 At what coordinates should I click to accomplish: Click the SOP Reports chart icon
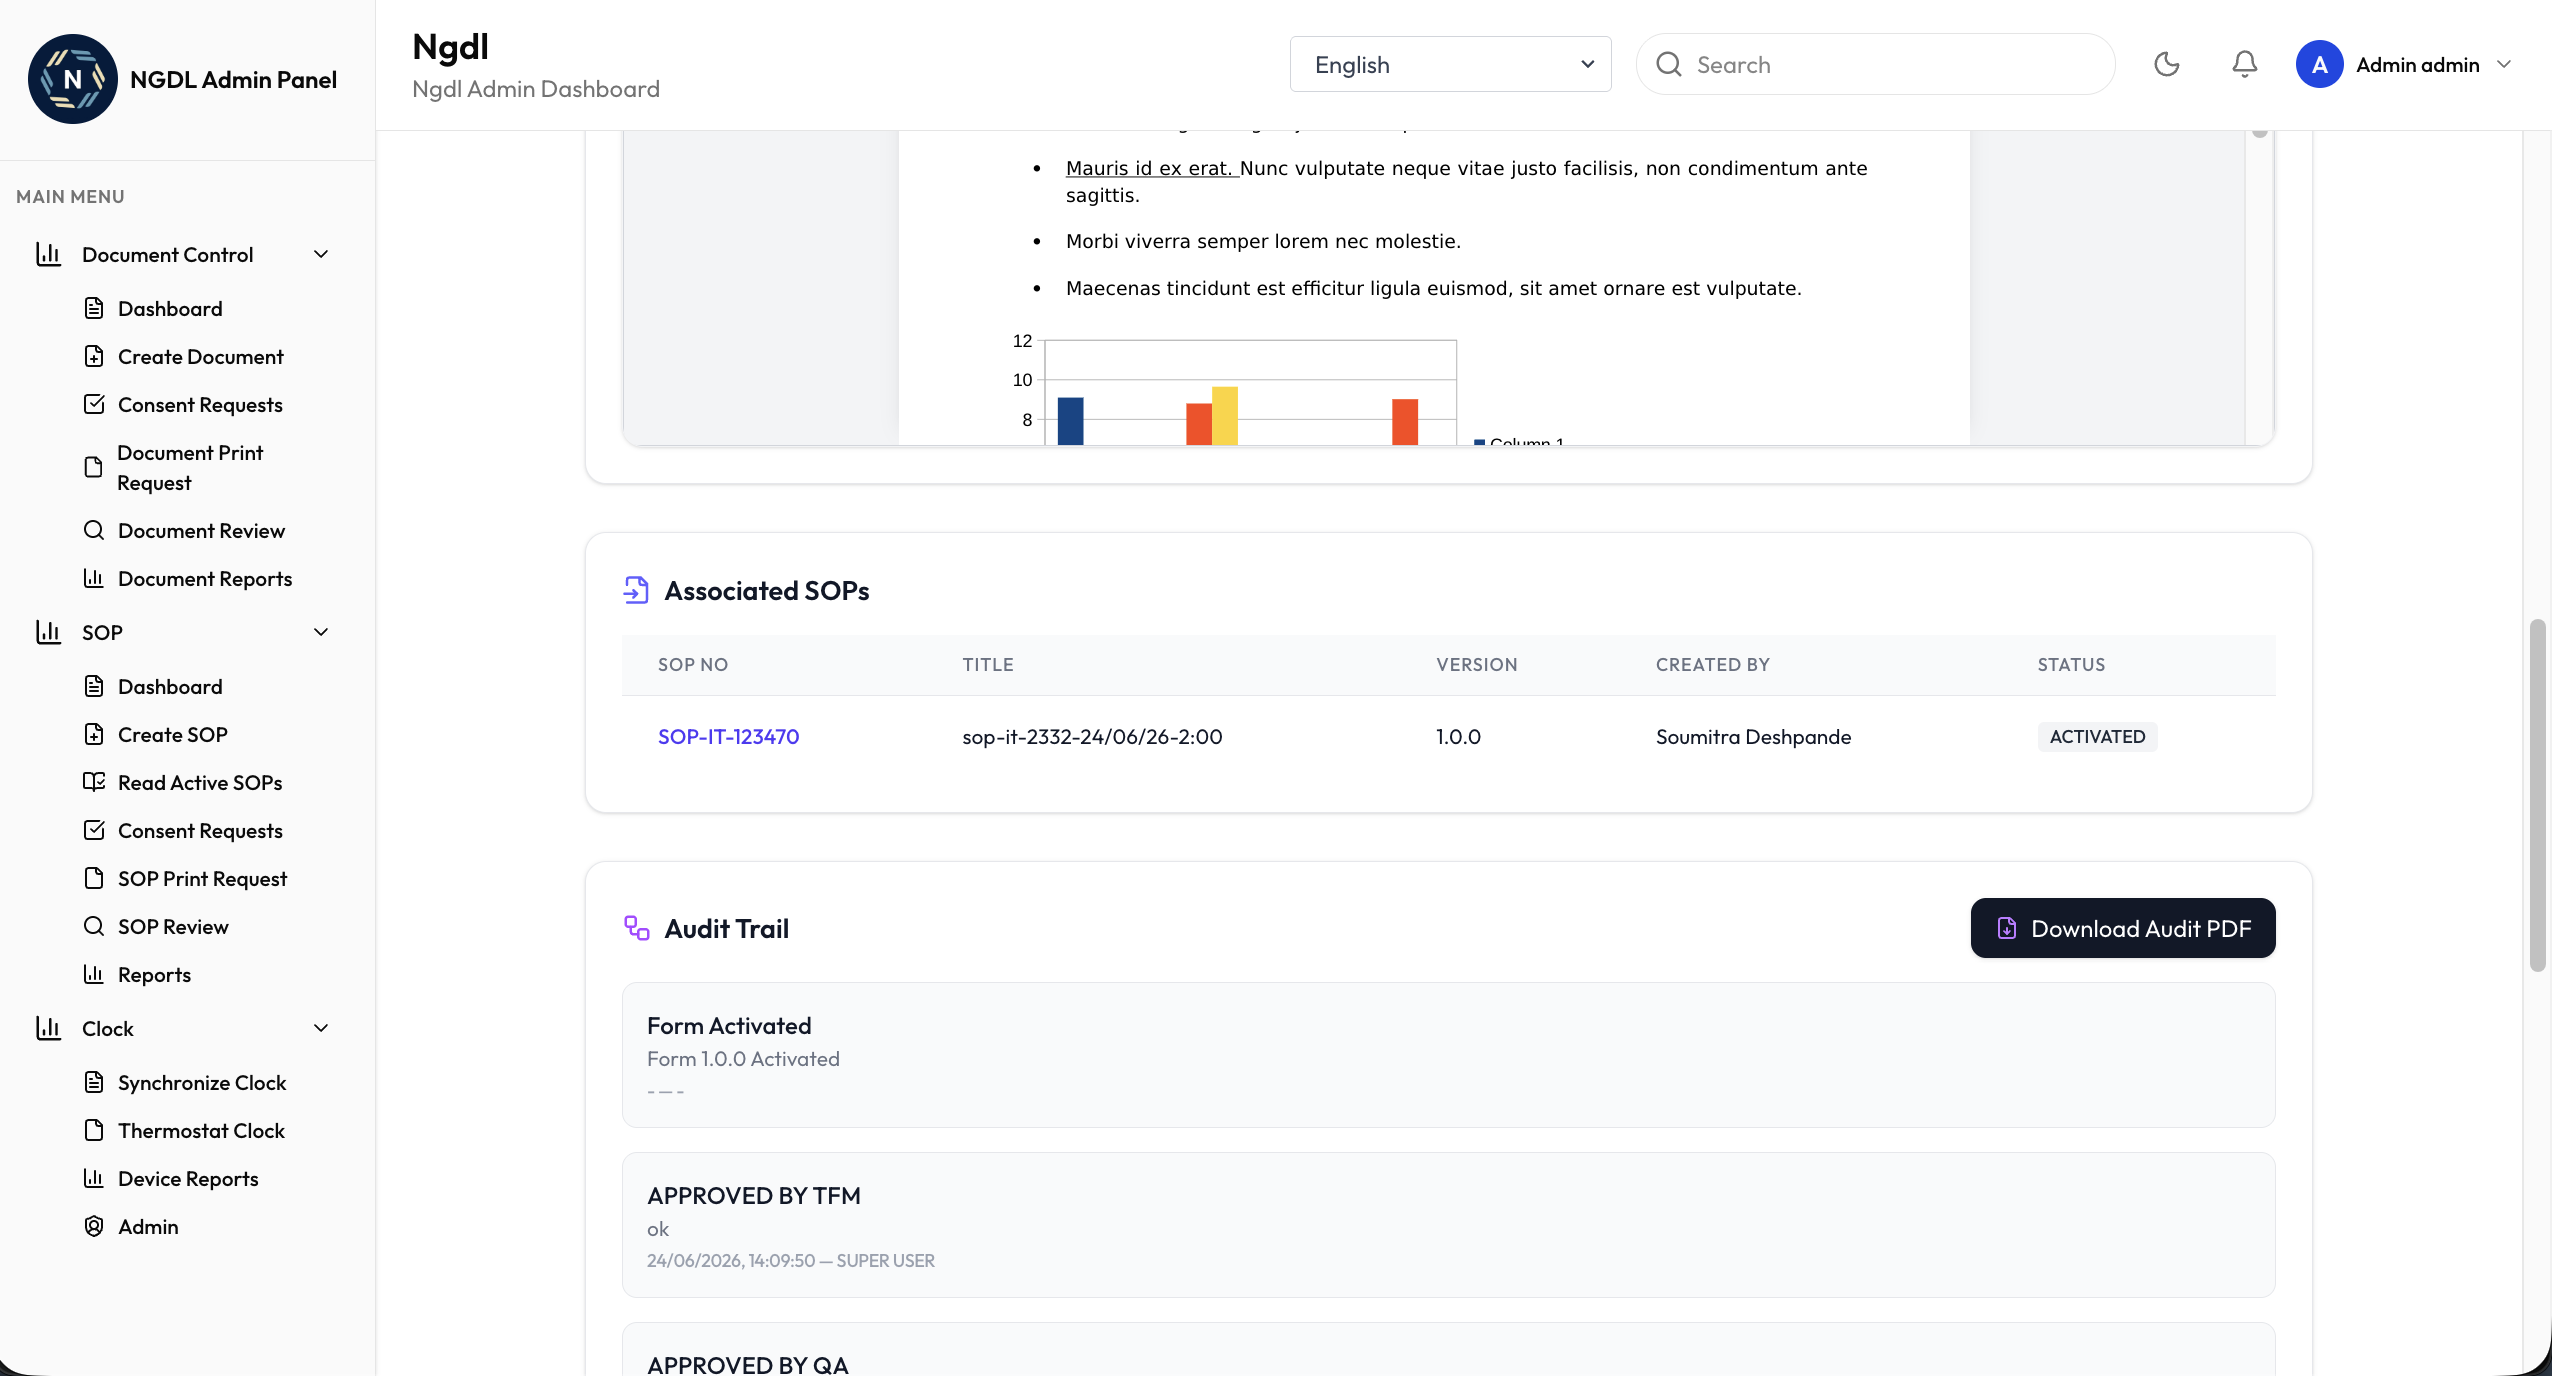coord(94,974)
